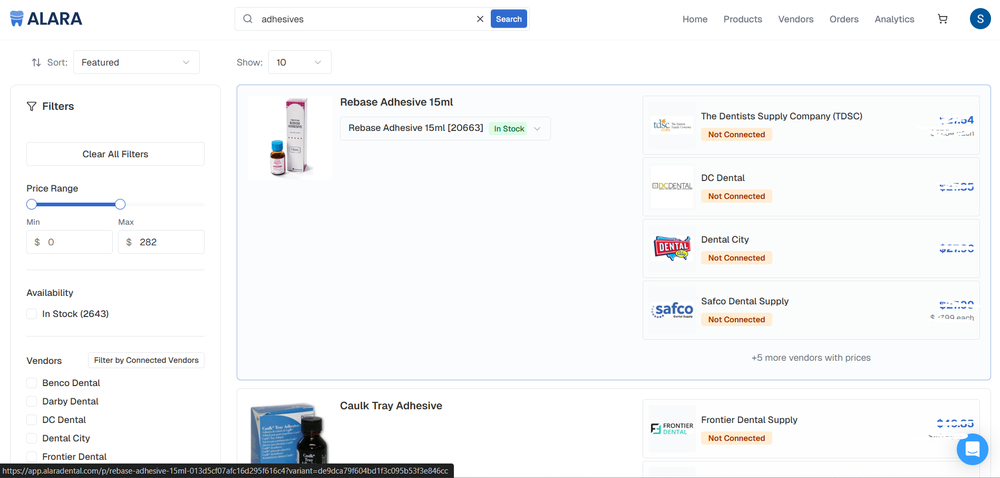Open Analytics in navigation

coord(894,19)
